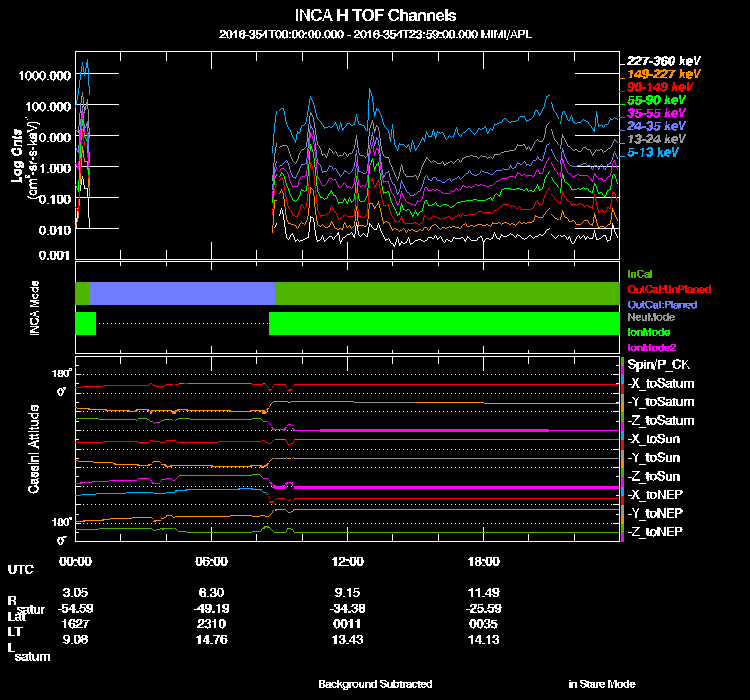The height and width of the screenshot is (700, 750).
Task: Select the 5-13 keV legend entry
Action: tap(654, 153)
